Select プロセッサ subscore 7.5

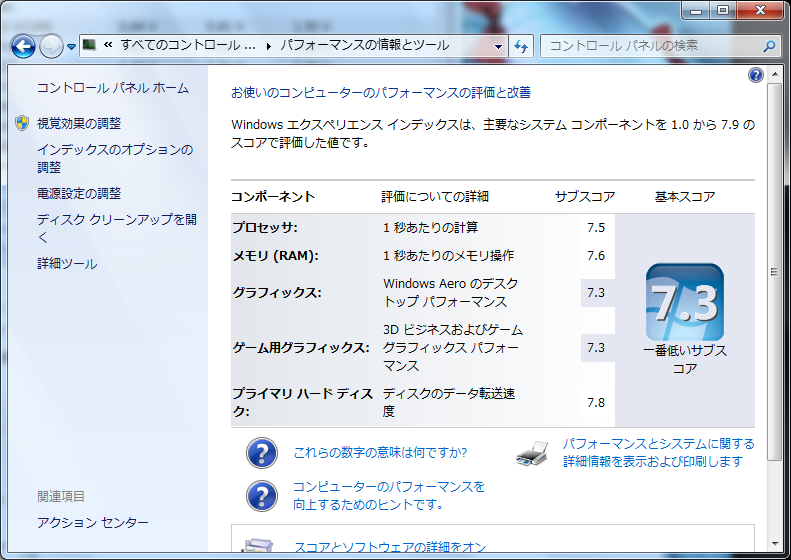tap(596, 228)
